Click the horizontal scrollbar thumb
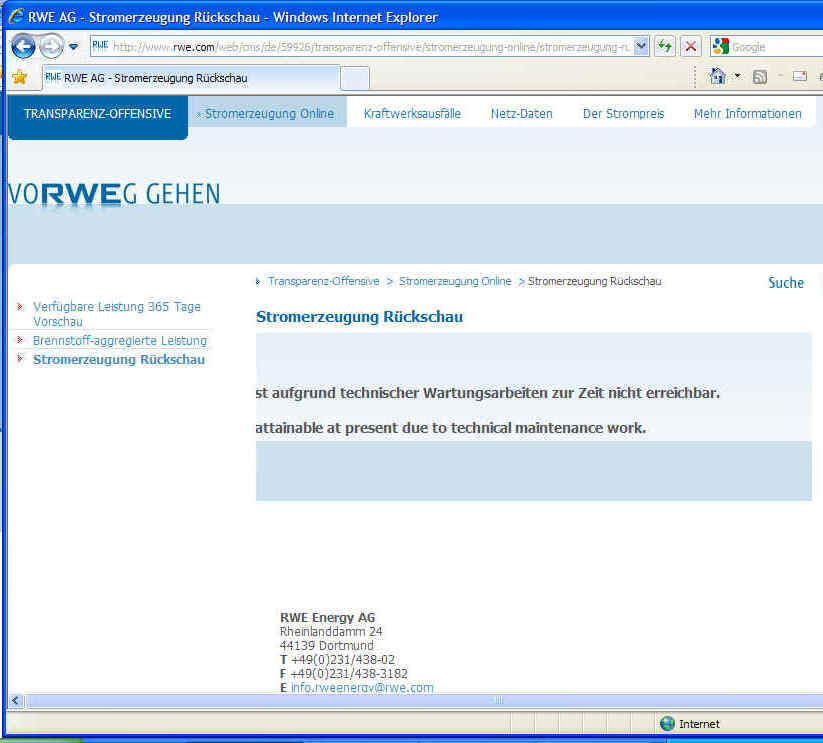 [x=499, y=700]
